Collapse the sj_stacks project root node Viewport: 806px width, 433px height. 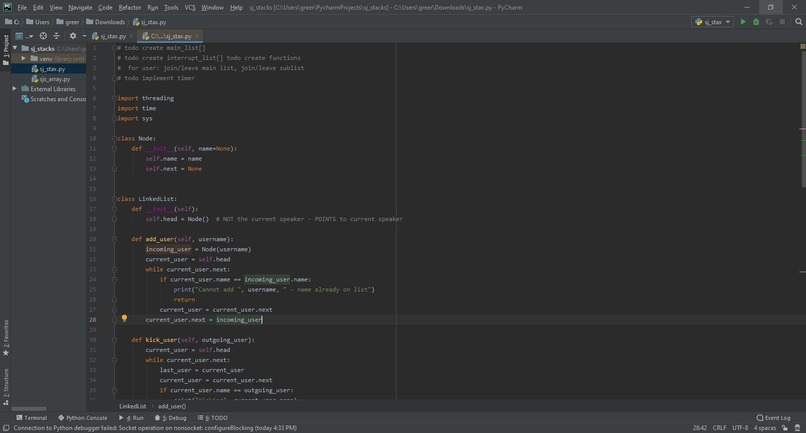(15, 48)
